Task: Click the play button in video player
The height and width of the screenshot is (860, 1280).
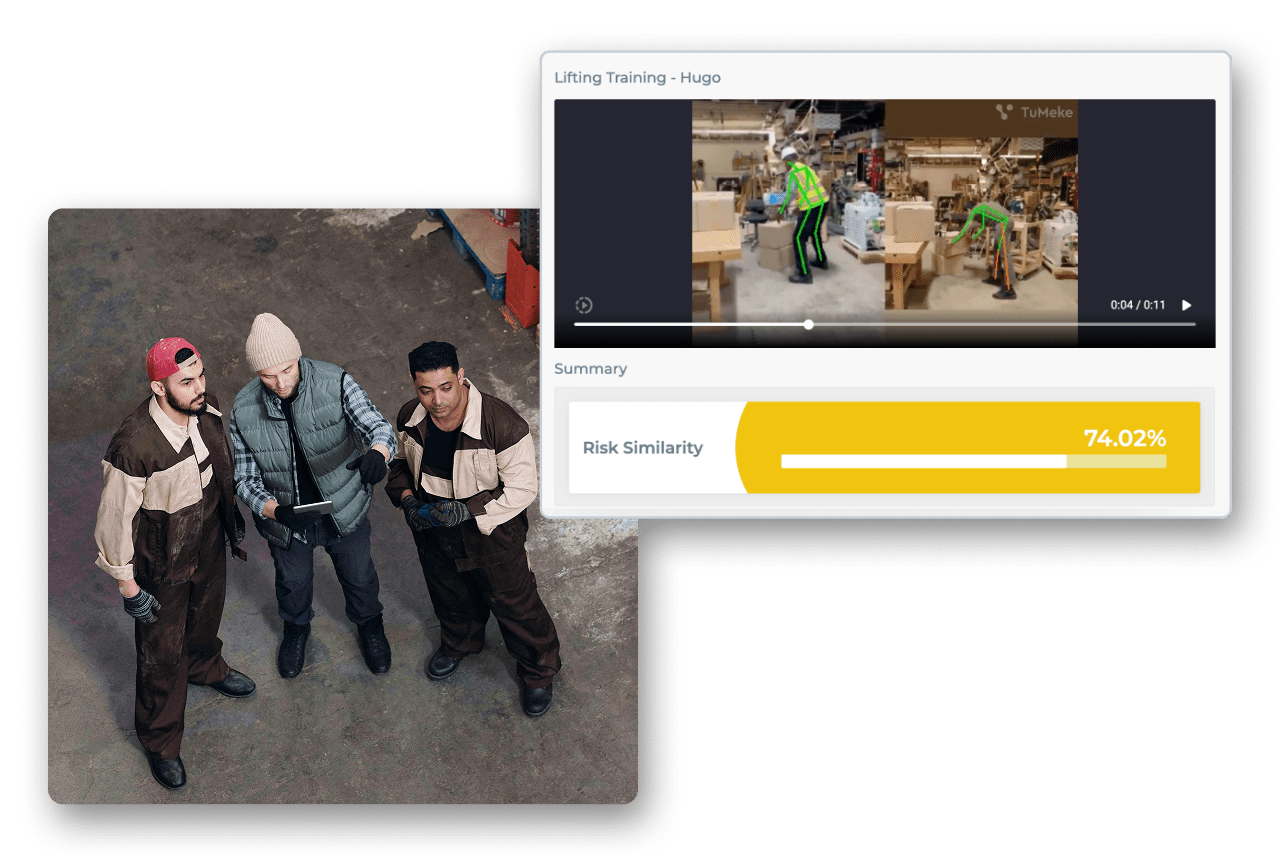Action: 1187,305
